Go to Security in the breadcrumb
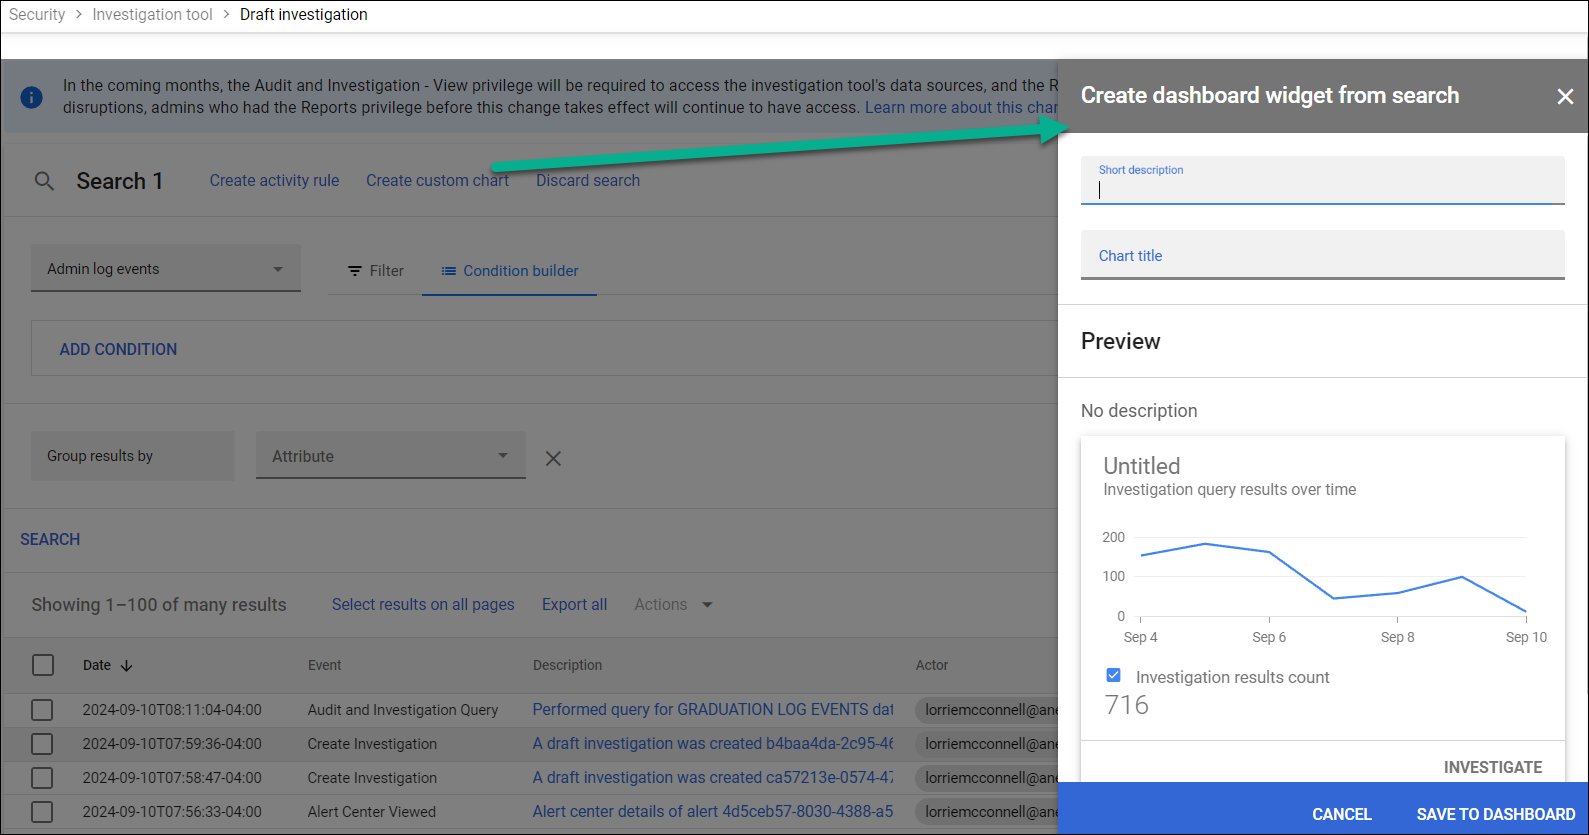The height and width of the screenshot is (835, 1589). [x=37, y=15]
